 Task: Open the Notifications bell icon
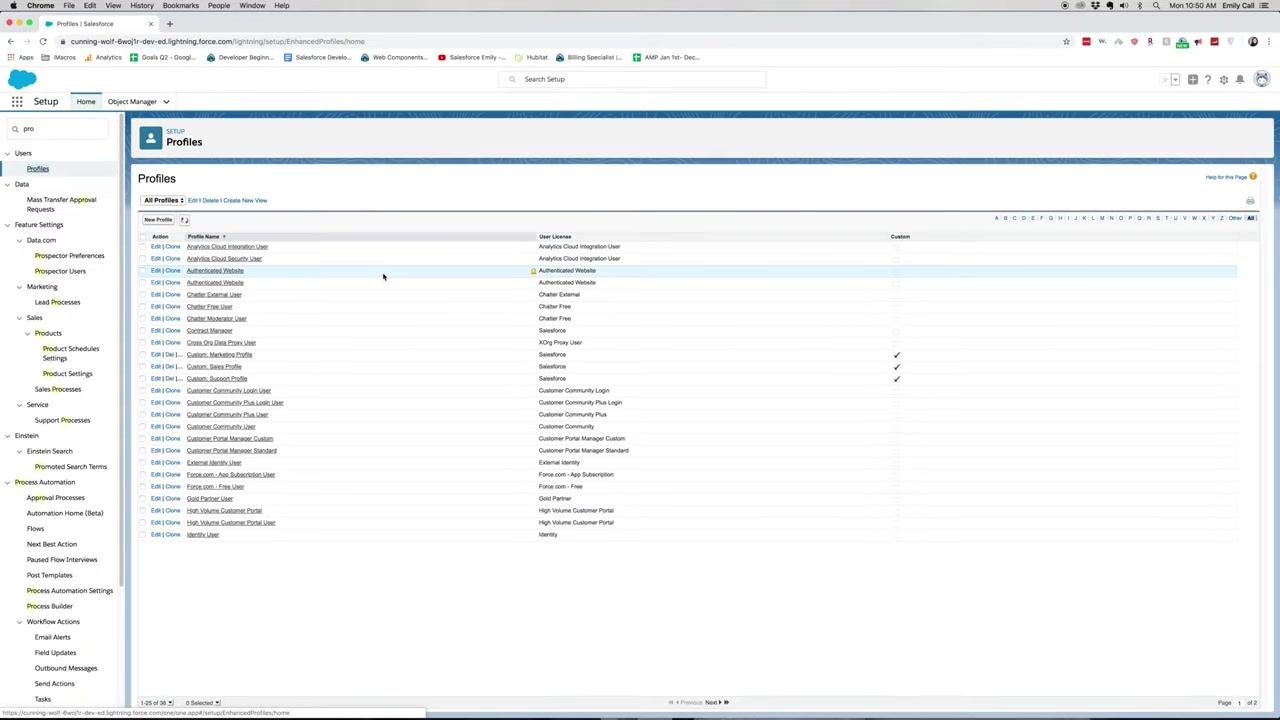tap(1240, 79)
